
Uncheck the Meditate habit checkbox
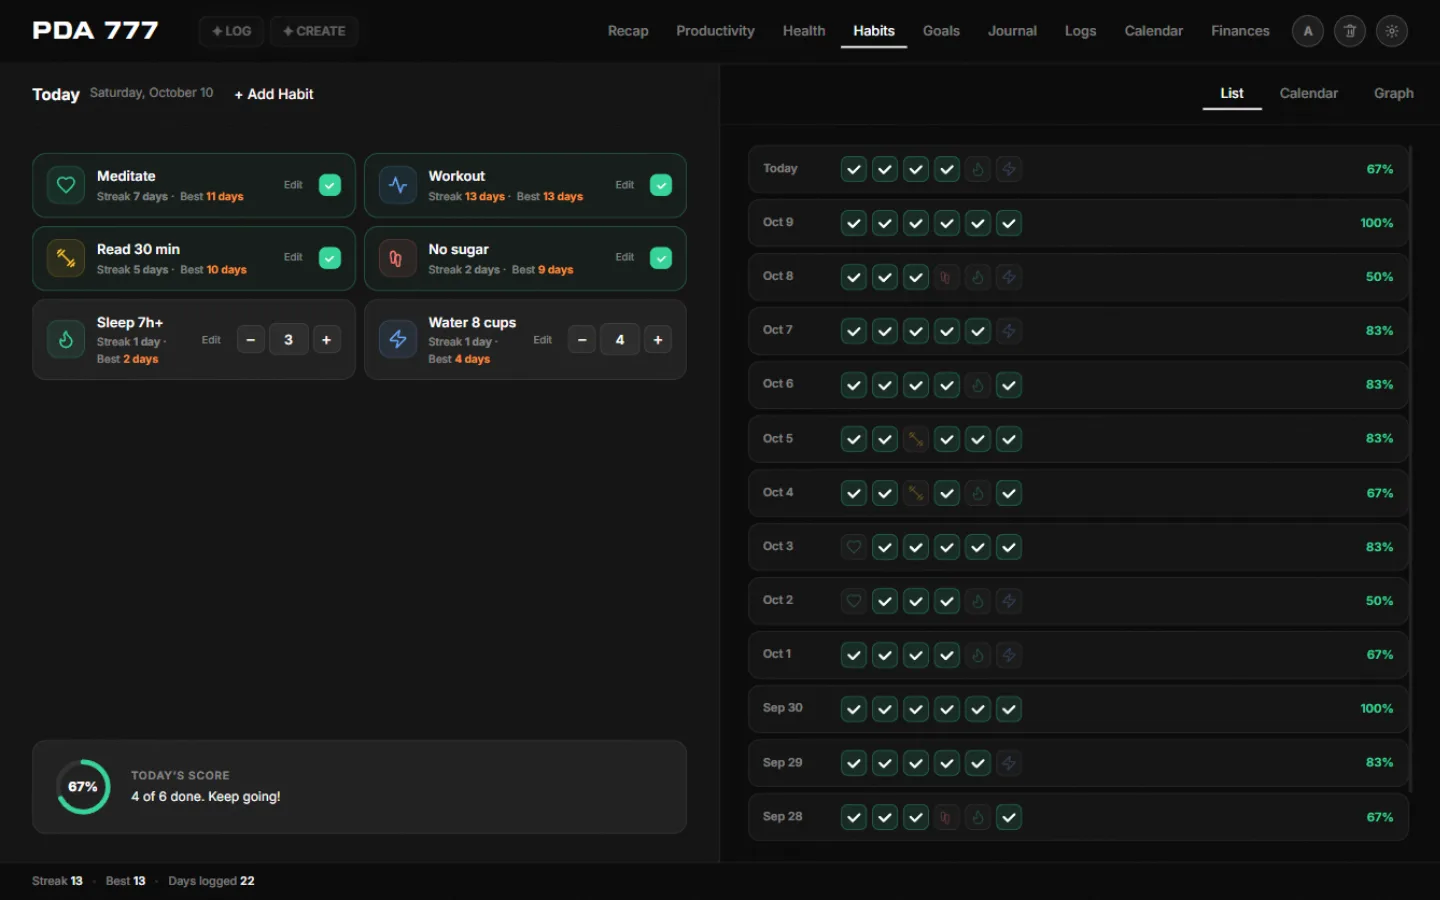click(x=330, y=185)
